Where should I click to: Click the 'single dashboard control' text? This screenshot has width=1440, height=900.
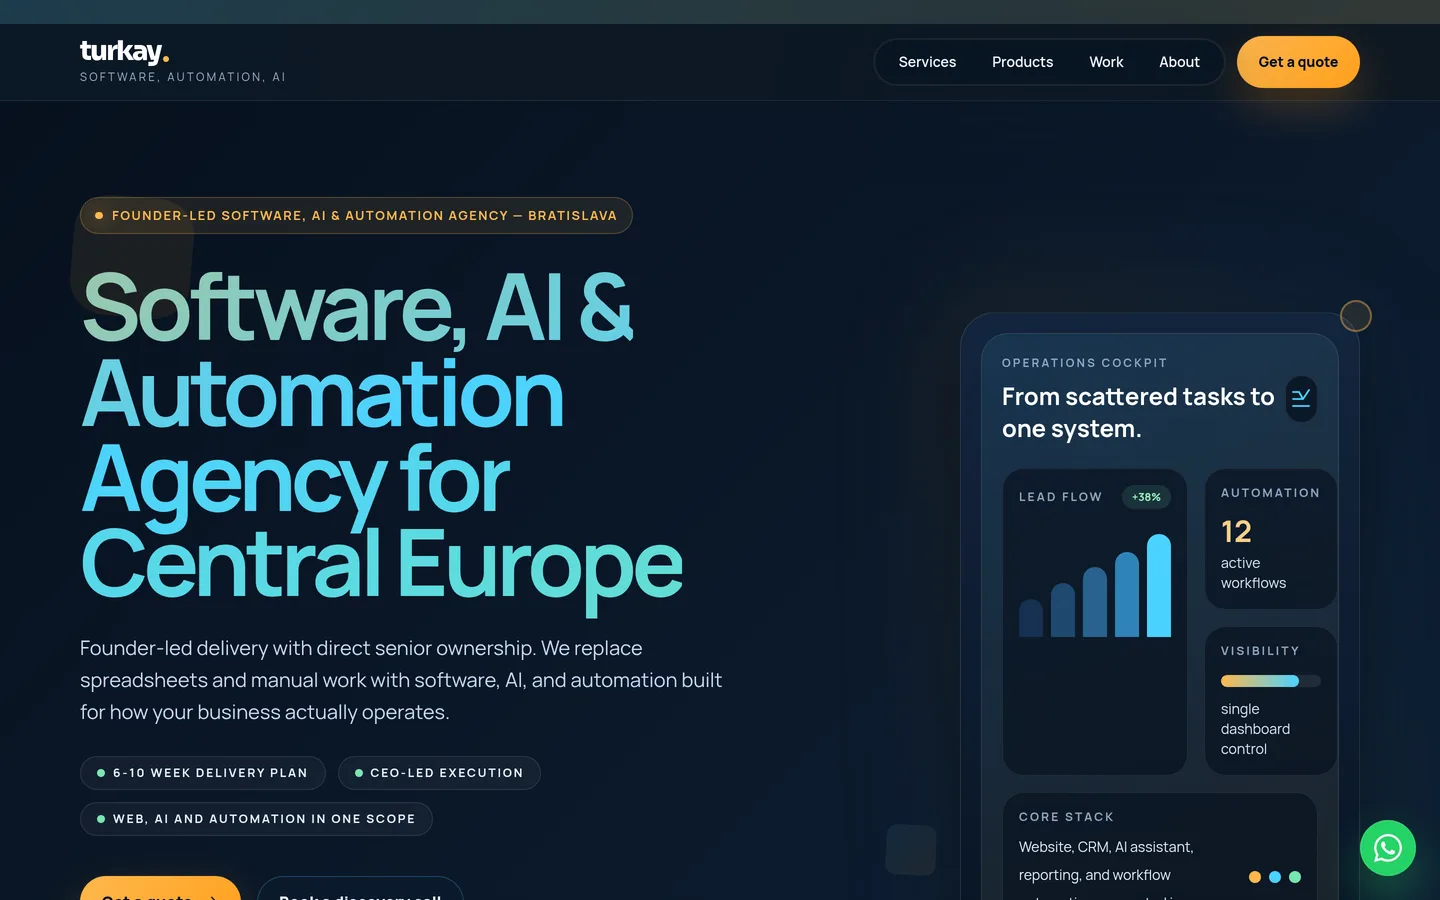click(x=1255, y=729)
